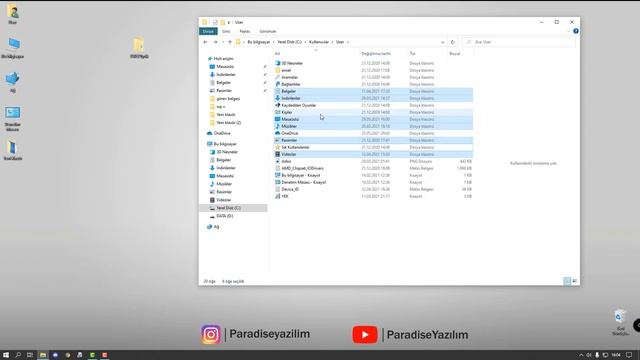Select Belgeler folder in the file list
Screen dimensions: 640x360
click(x=374, y=91)
